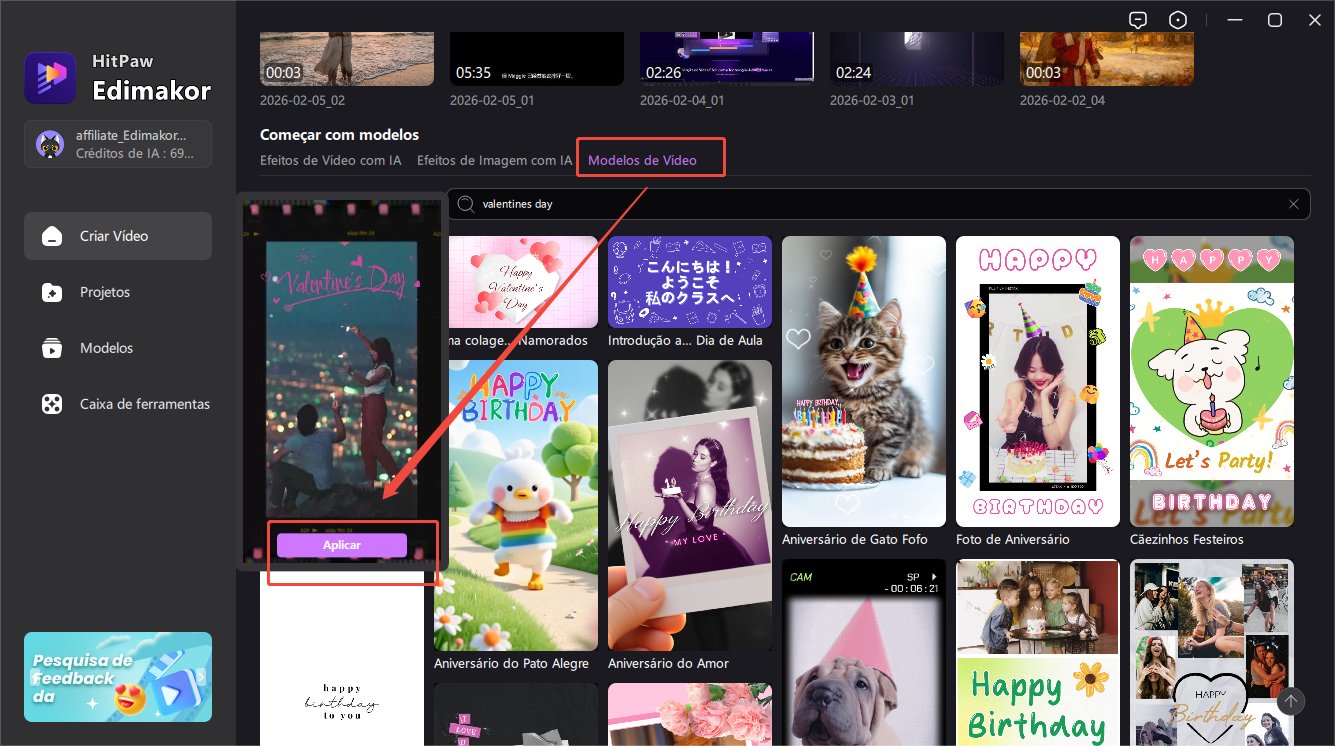1335x746 pixels.
Task: Select the Aniversário de Gato Fofo template
Action: tap(863, 382)
